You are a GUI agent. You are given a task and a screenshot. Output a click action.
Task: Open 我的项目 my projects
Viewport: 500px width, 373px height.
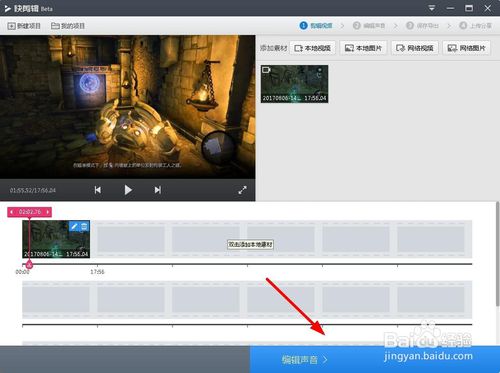coord(68,26)
